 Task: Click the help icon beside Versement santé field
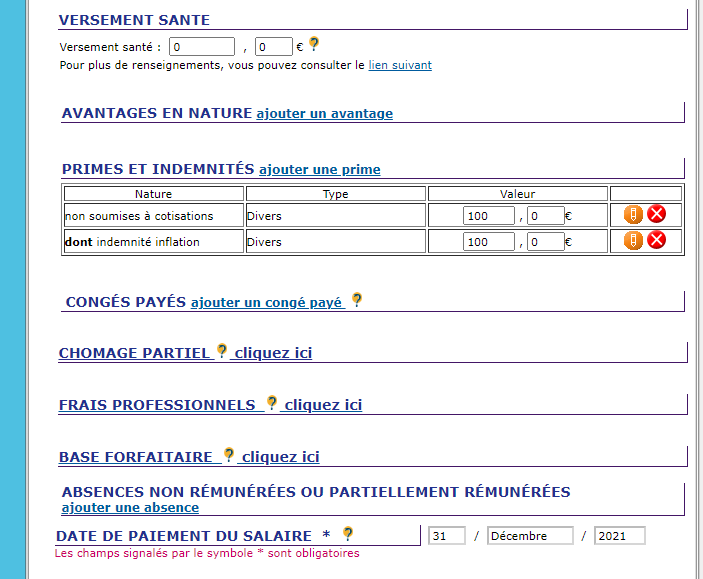point(313,44)
